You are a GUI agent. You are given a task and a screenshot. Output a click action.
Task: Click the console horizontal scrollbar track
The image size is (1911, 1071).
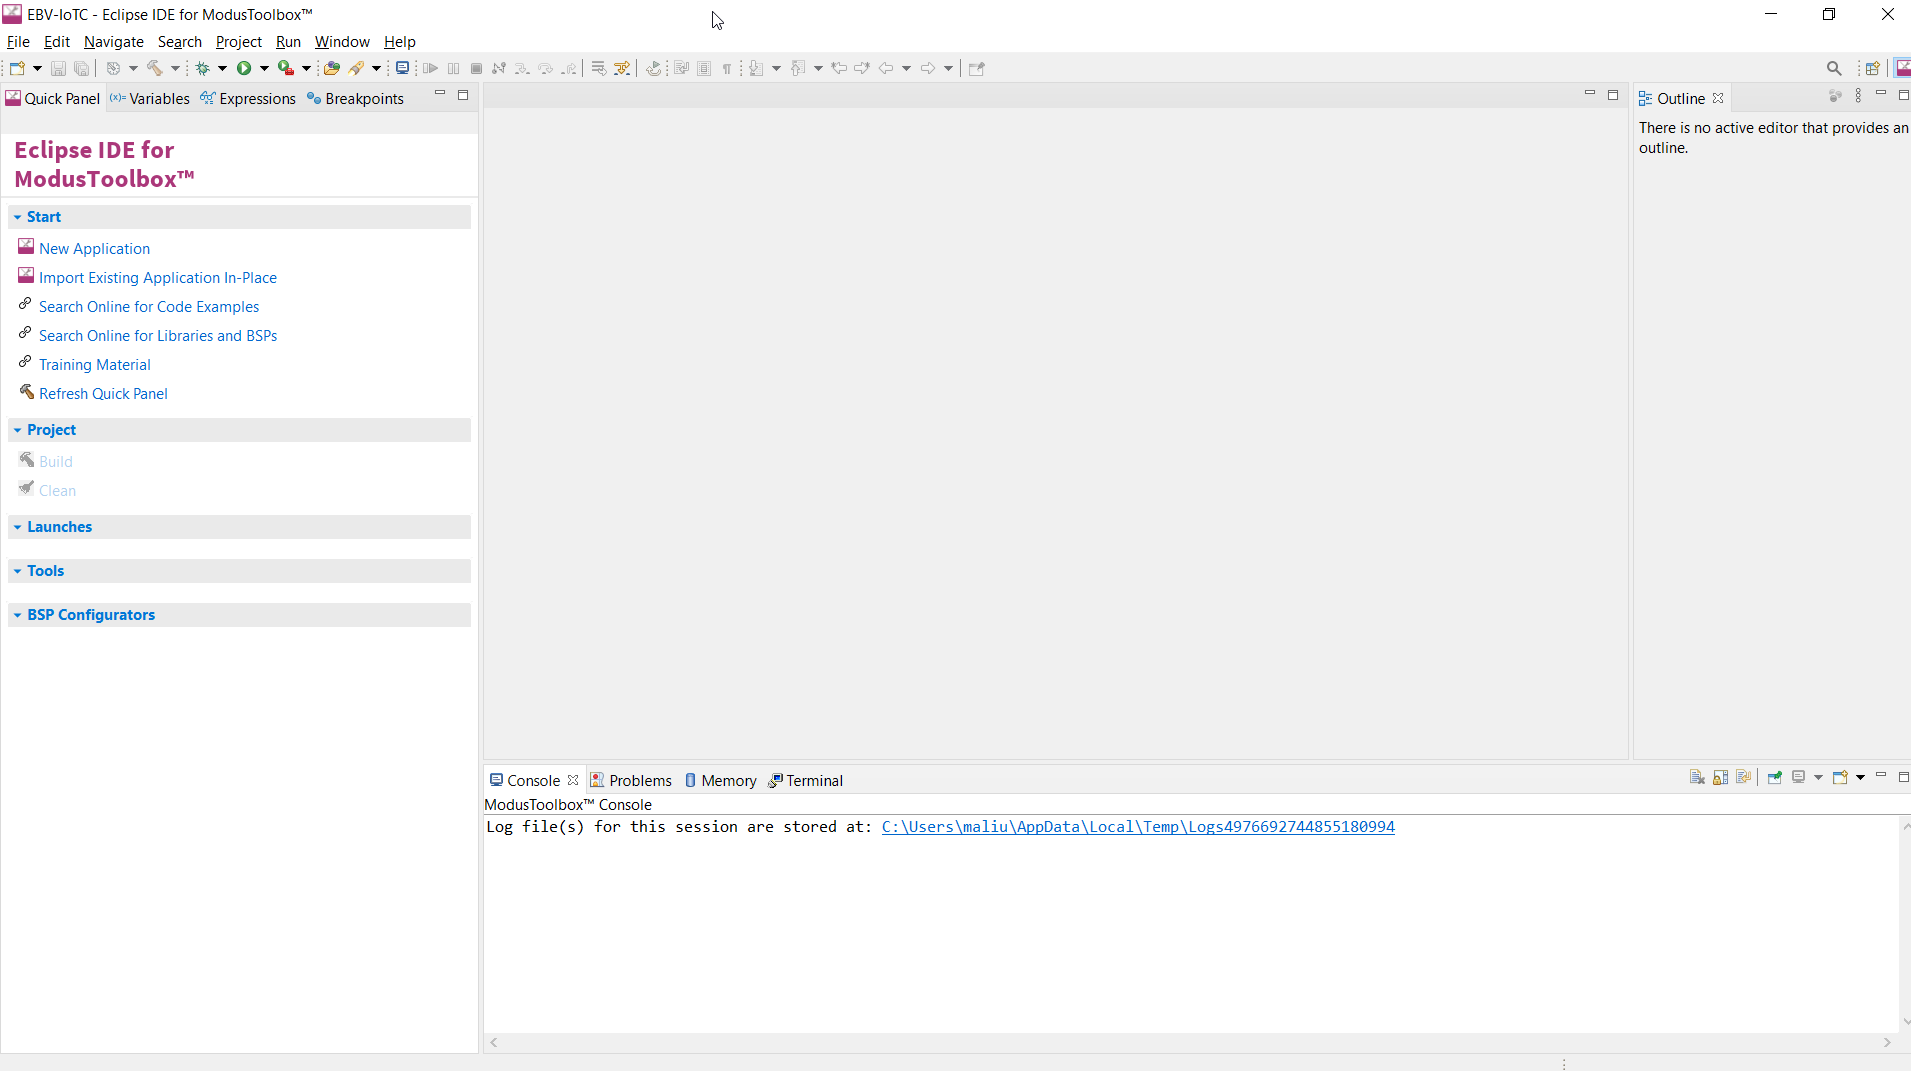click(1190, 1043)
